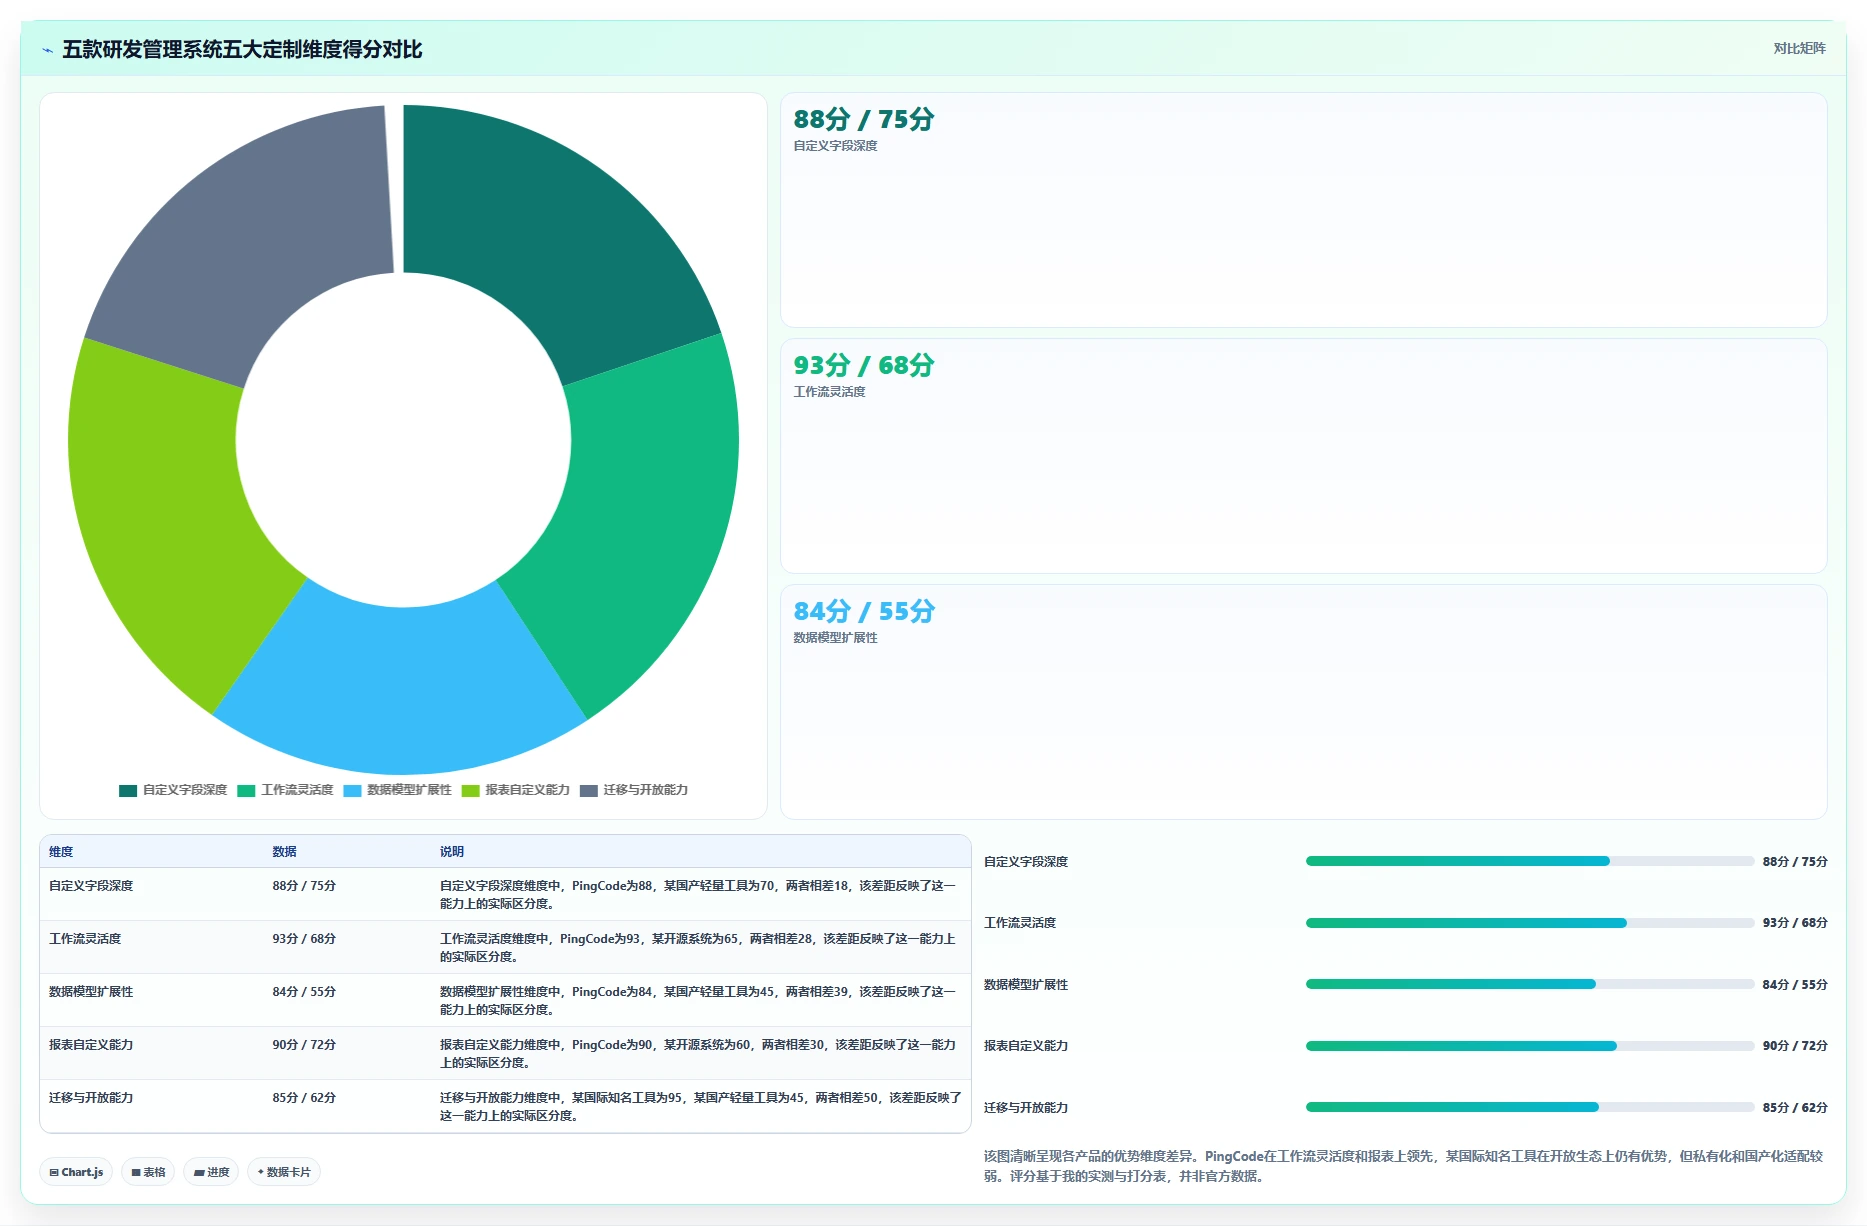Click the title icon beside 五款研发管理系统
The height and width of the screenshot is (1226, 1867).
pos(47,50)
